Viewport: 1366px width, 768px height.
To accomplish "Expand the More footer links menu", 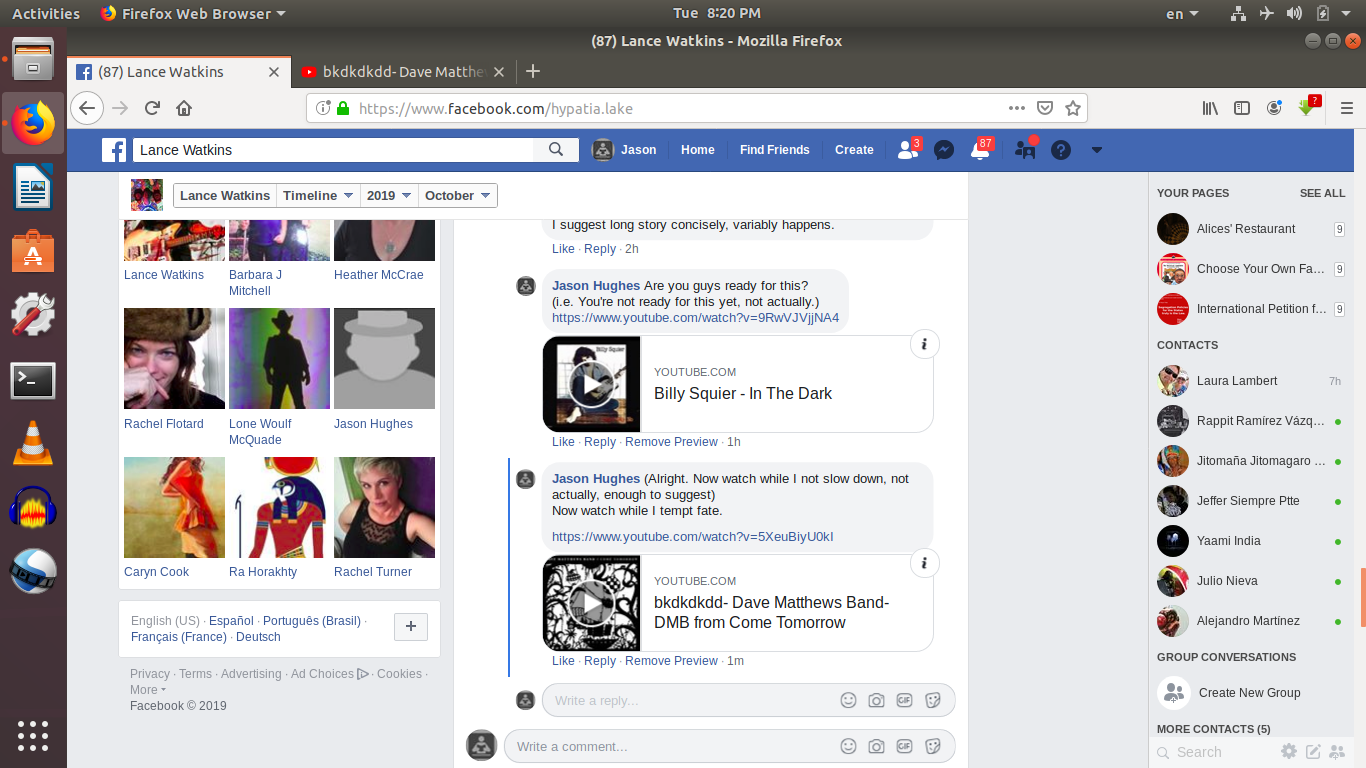I will click(x=148, y=690).
